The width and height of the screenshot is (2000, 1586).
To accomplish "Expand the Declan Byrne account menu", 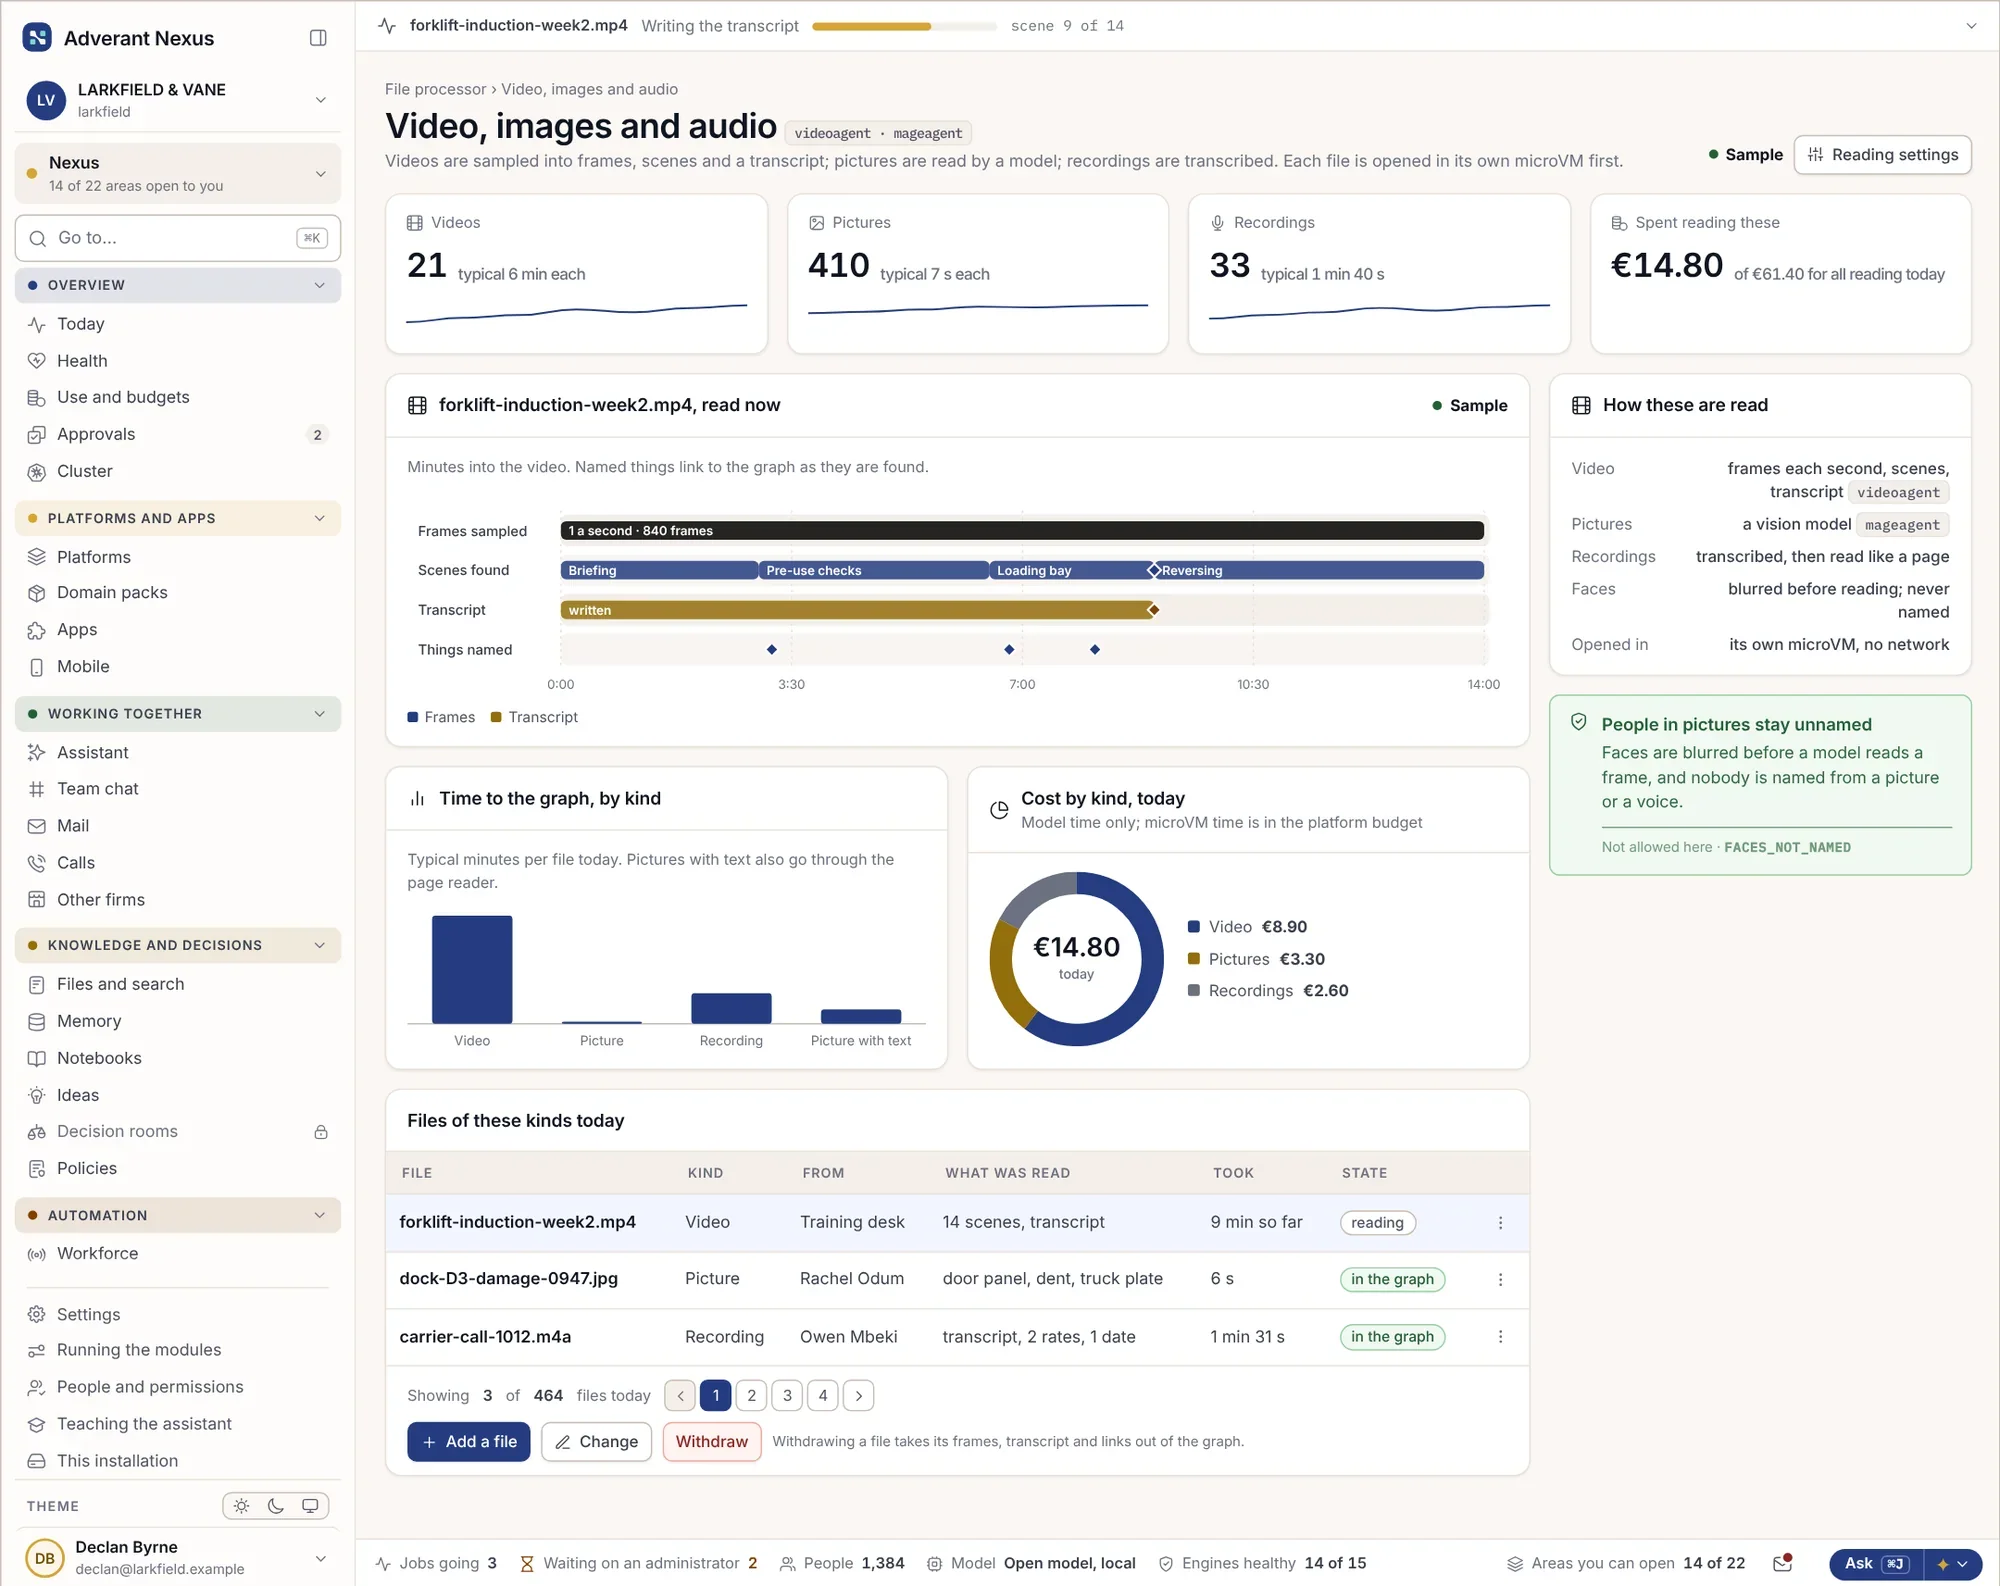I will tap(178, 1557).
